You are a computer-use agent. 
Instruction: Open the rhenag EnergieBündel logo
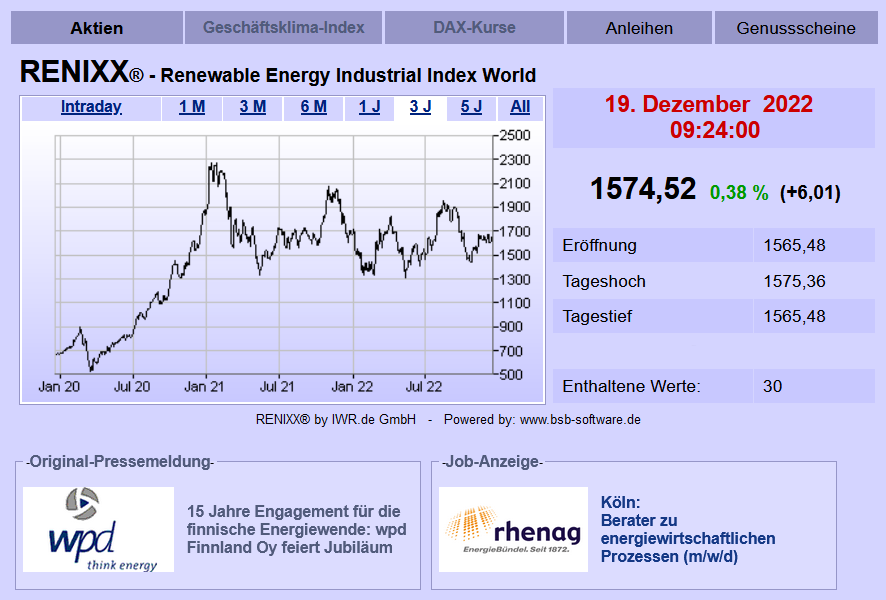[x=513, y=529]
